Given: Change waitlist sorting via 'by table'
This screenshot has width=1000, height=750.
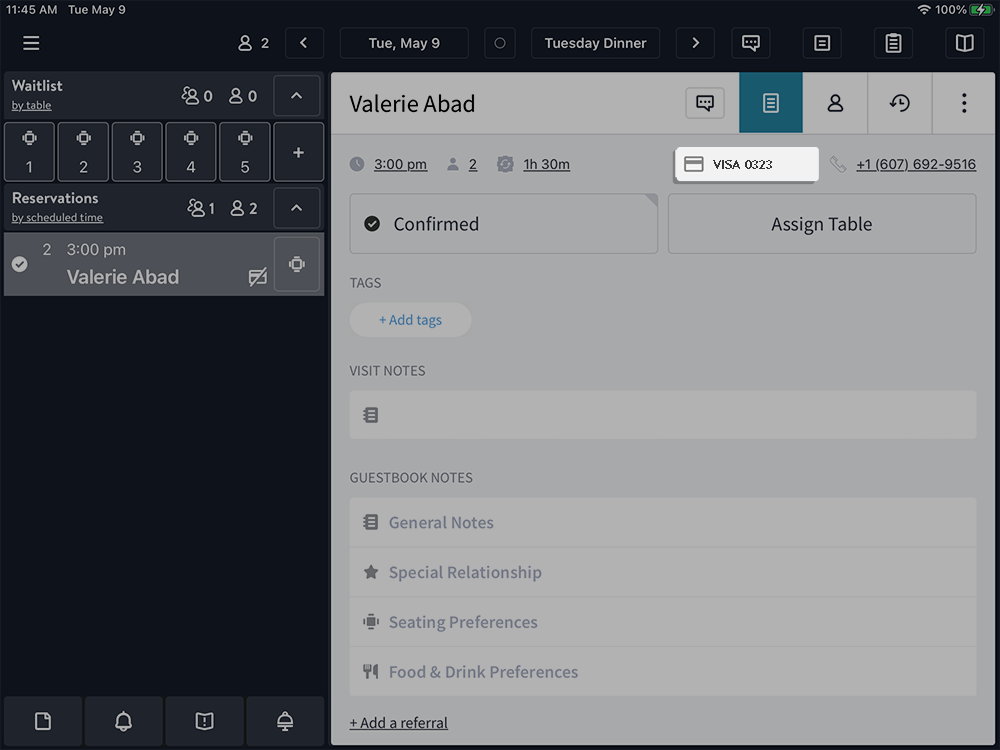Looking at the screenshot, I should tap(31, 105).
